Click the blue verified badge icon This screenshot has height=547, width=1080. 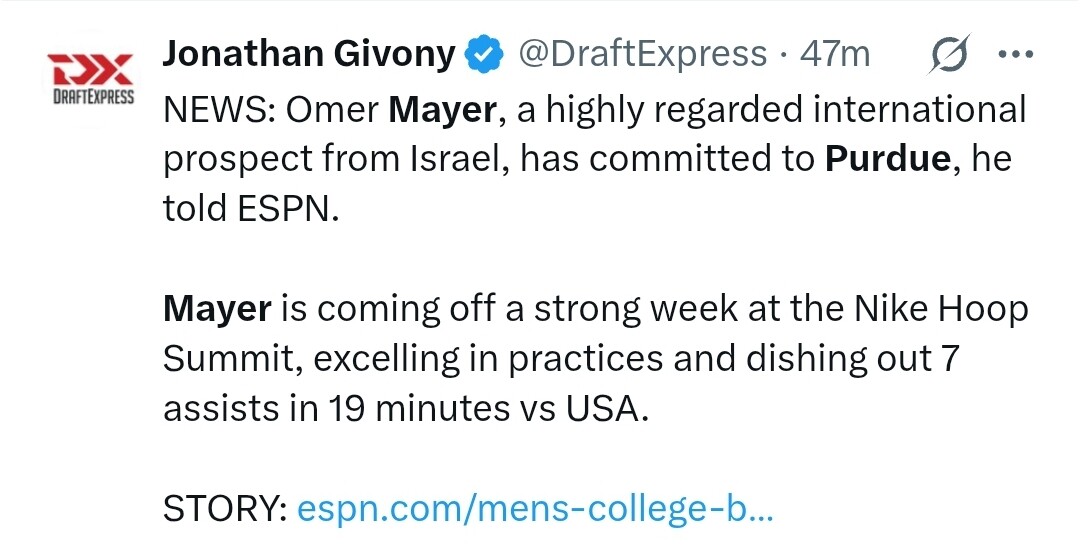click(486, 54)
